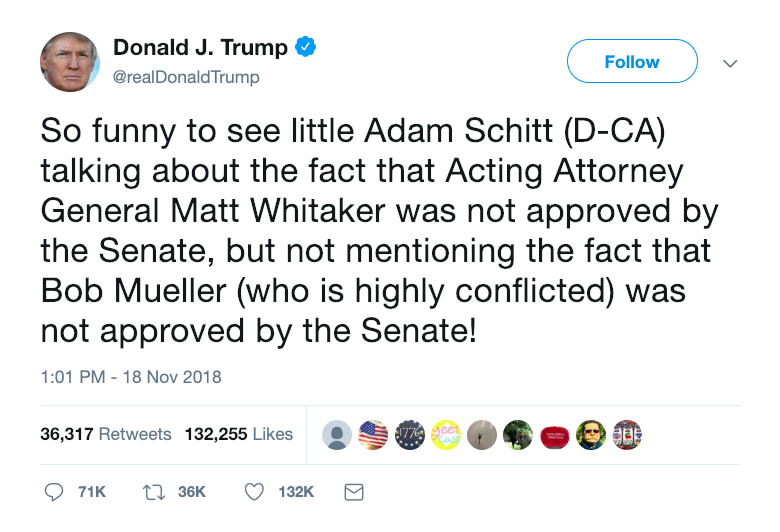Click the red hat avatar

coord(555,435)
